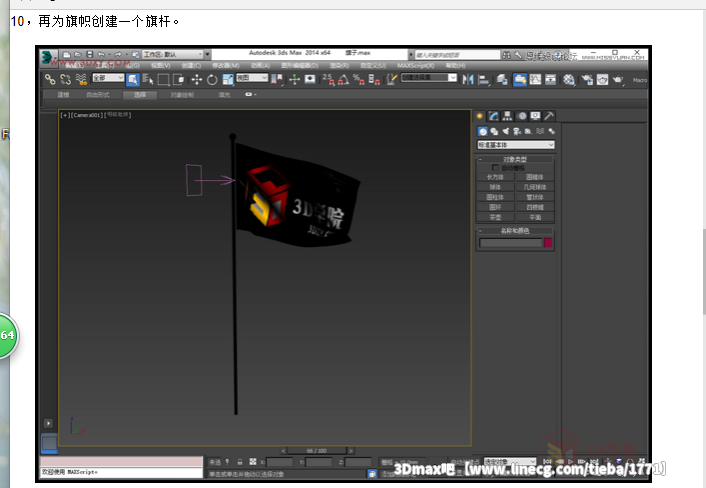The width and height of the screenshot is (706, 488).
Task: Open the Select by Name tool
Action: [148, 80]
